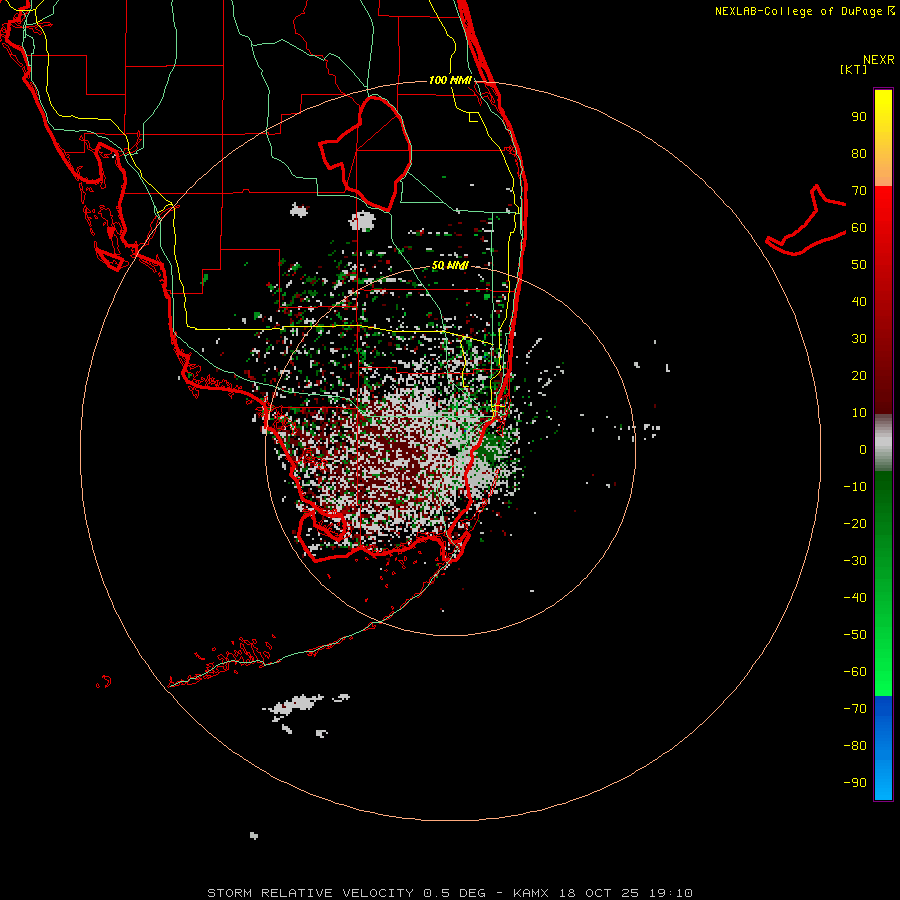900x900 pixels.
Task: Click the -90 value on velocity scale
Action: click(x=855, y=783)
